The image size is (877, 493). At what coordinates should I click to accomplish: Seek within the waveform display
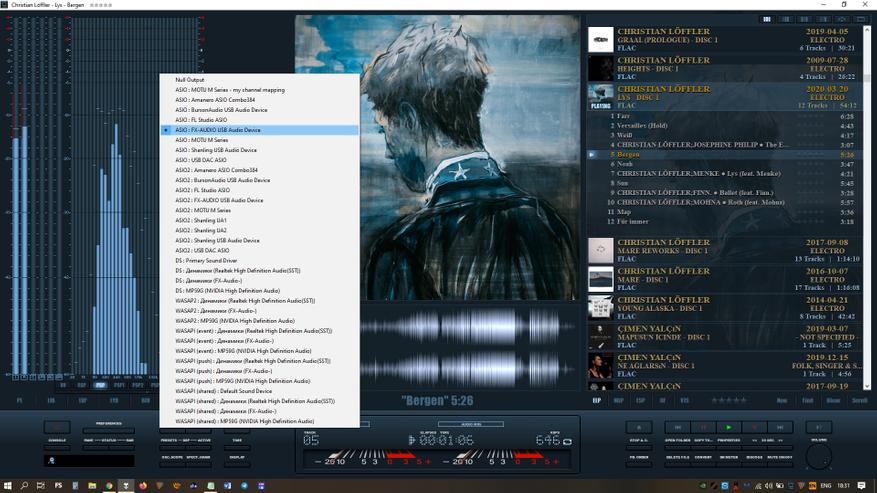coord(468,347)
